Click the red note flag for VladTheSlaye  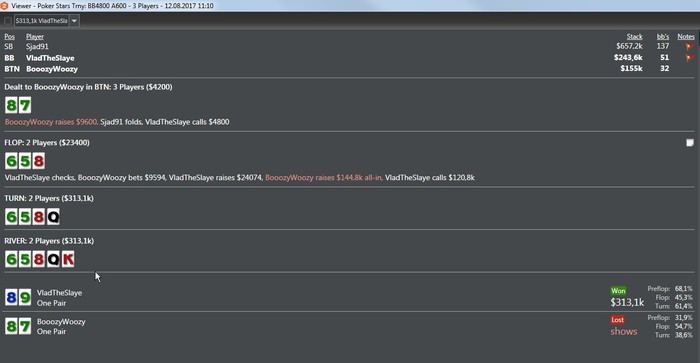689,58
